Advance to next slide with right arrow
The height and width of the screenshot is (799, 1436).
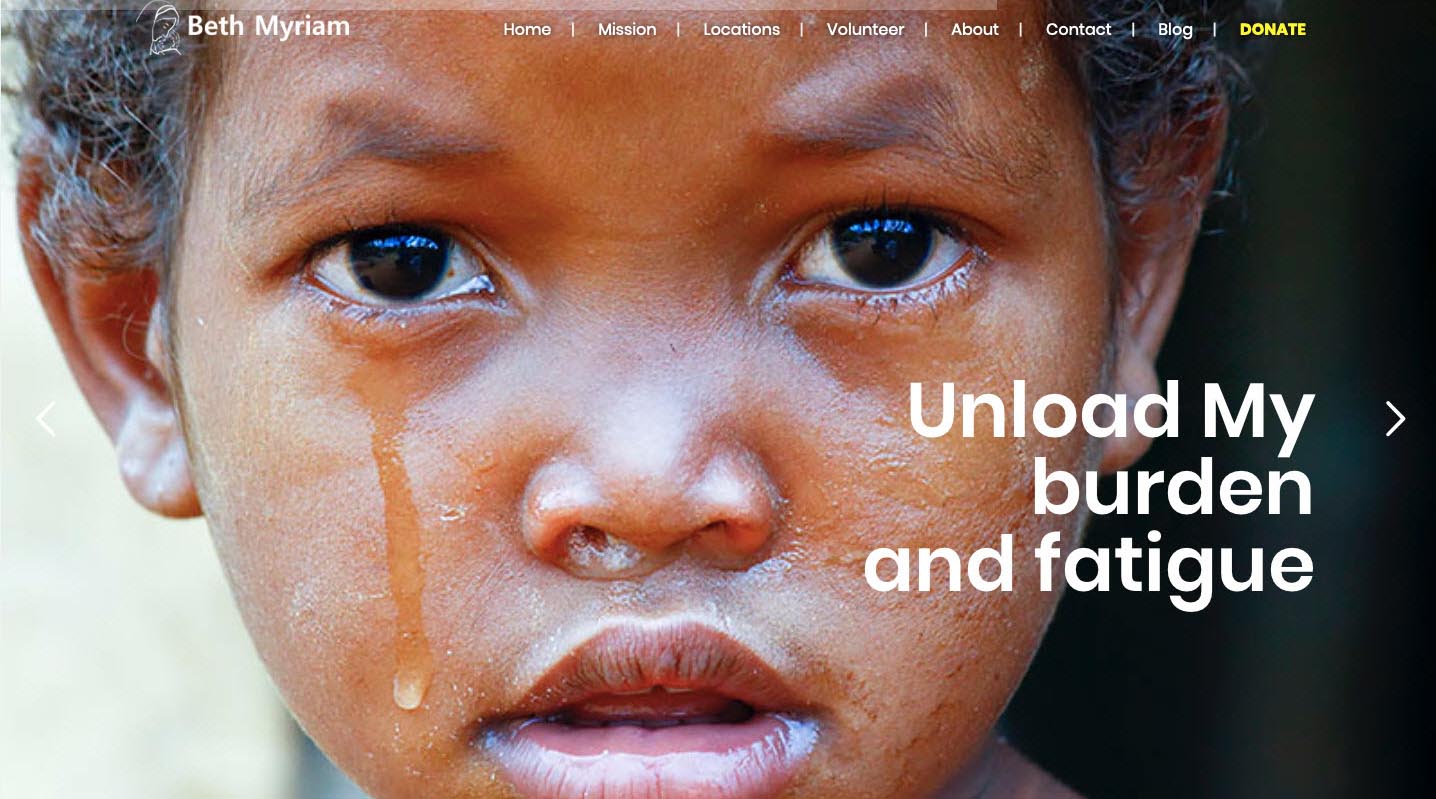[1395, 419]
